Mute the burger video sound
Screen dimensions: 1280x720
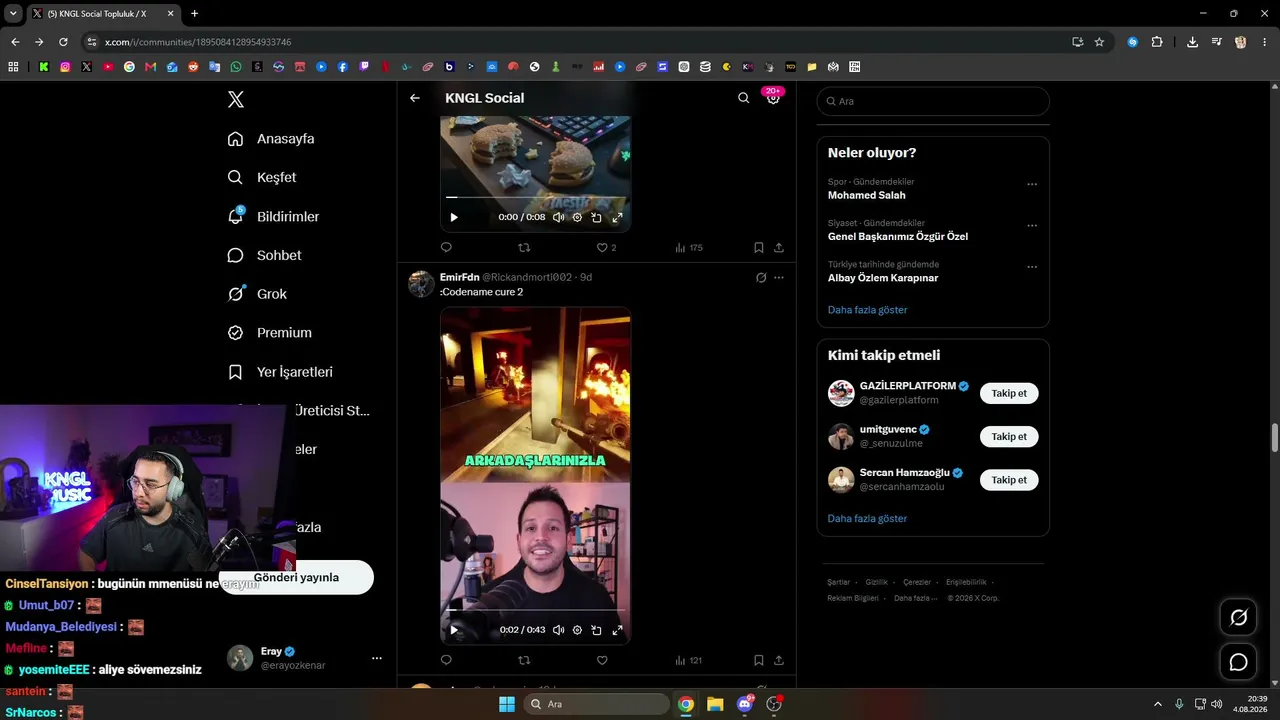559,217
